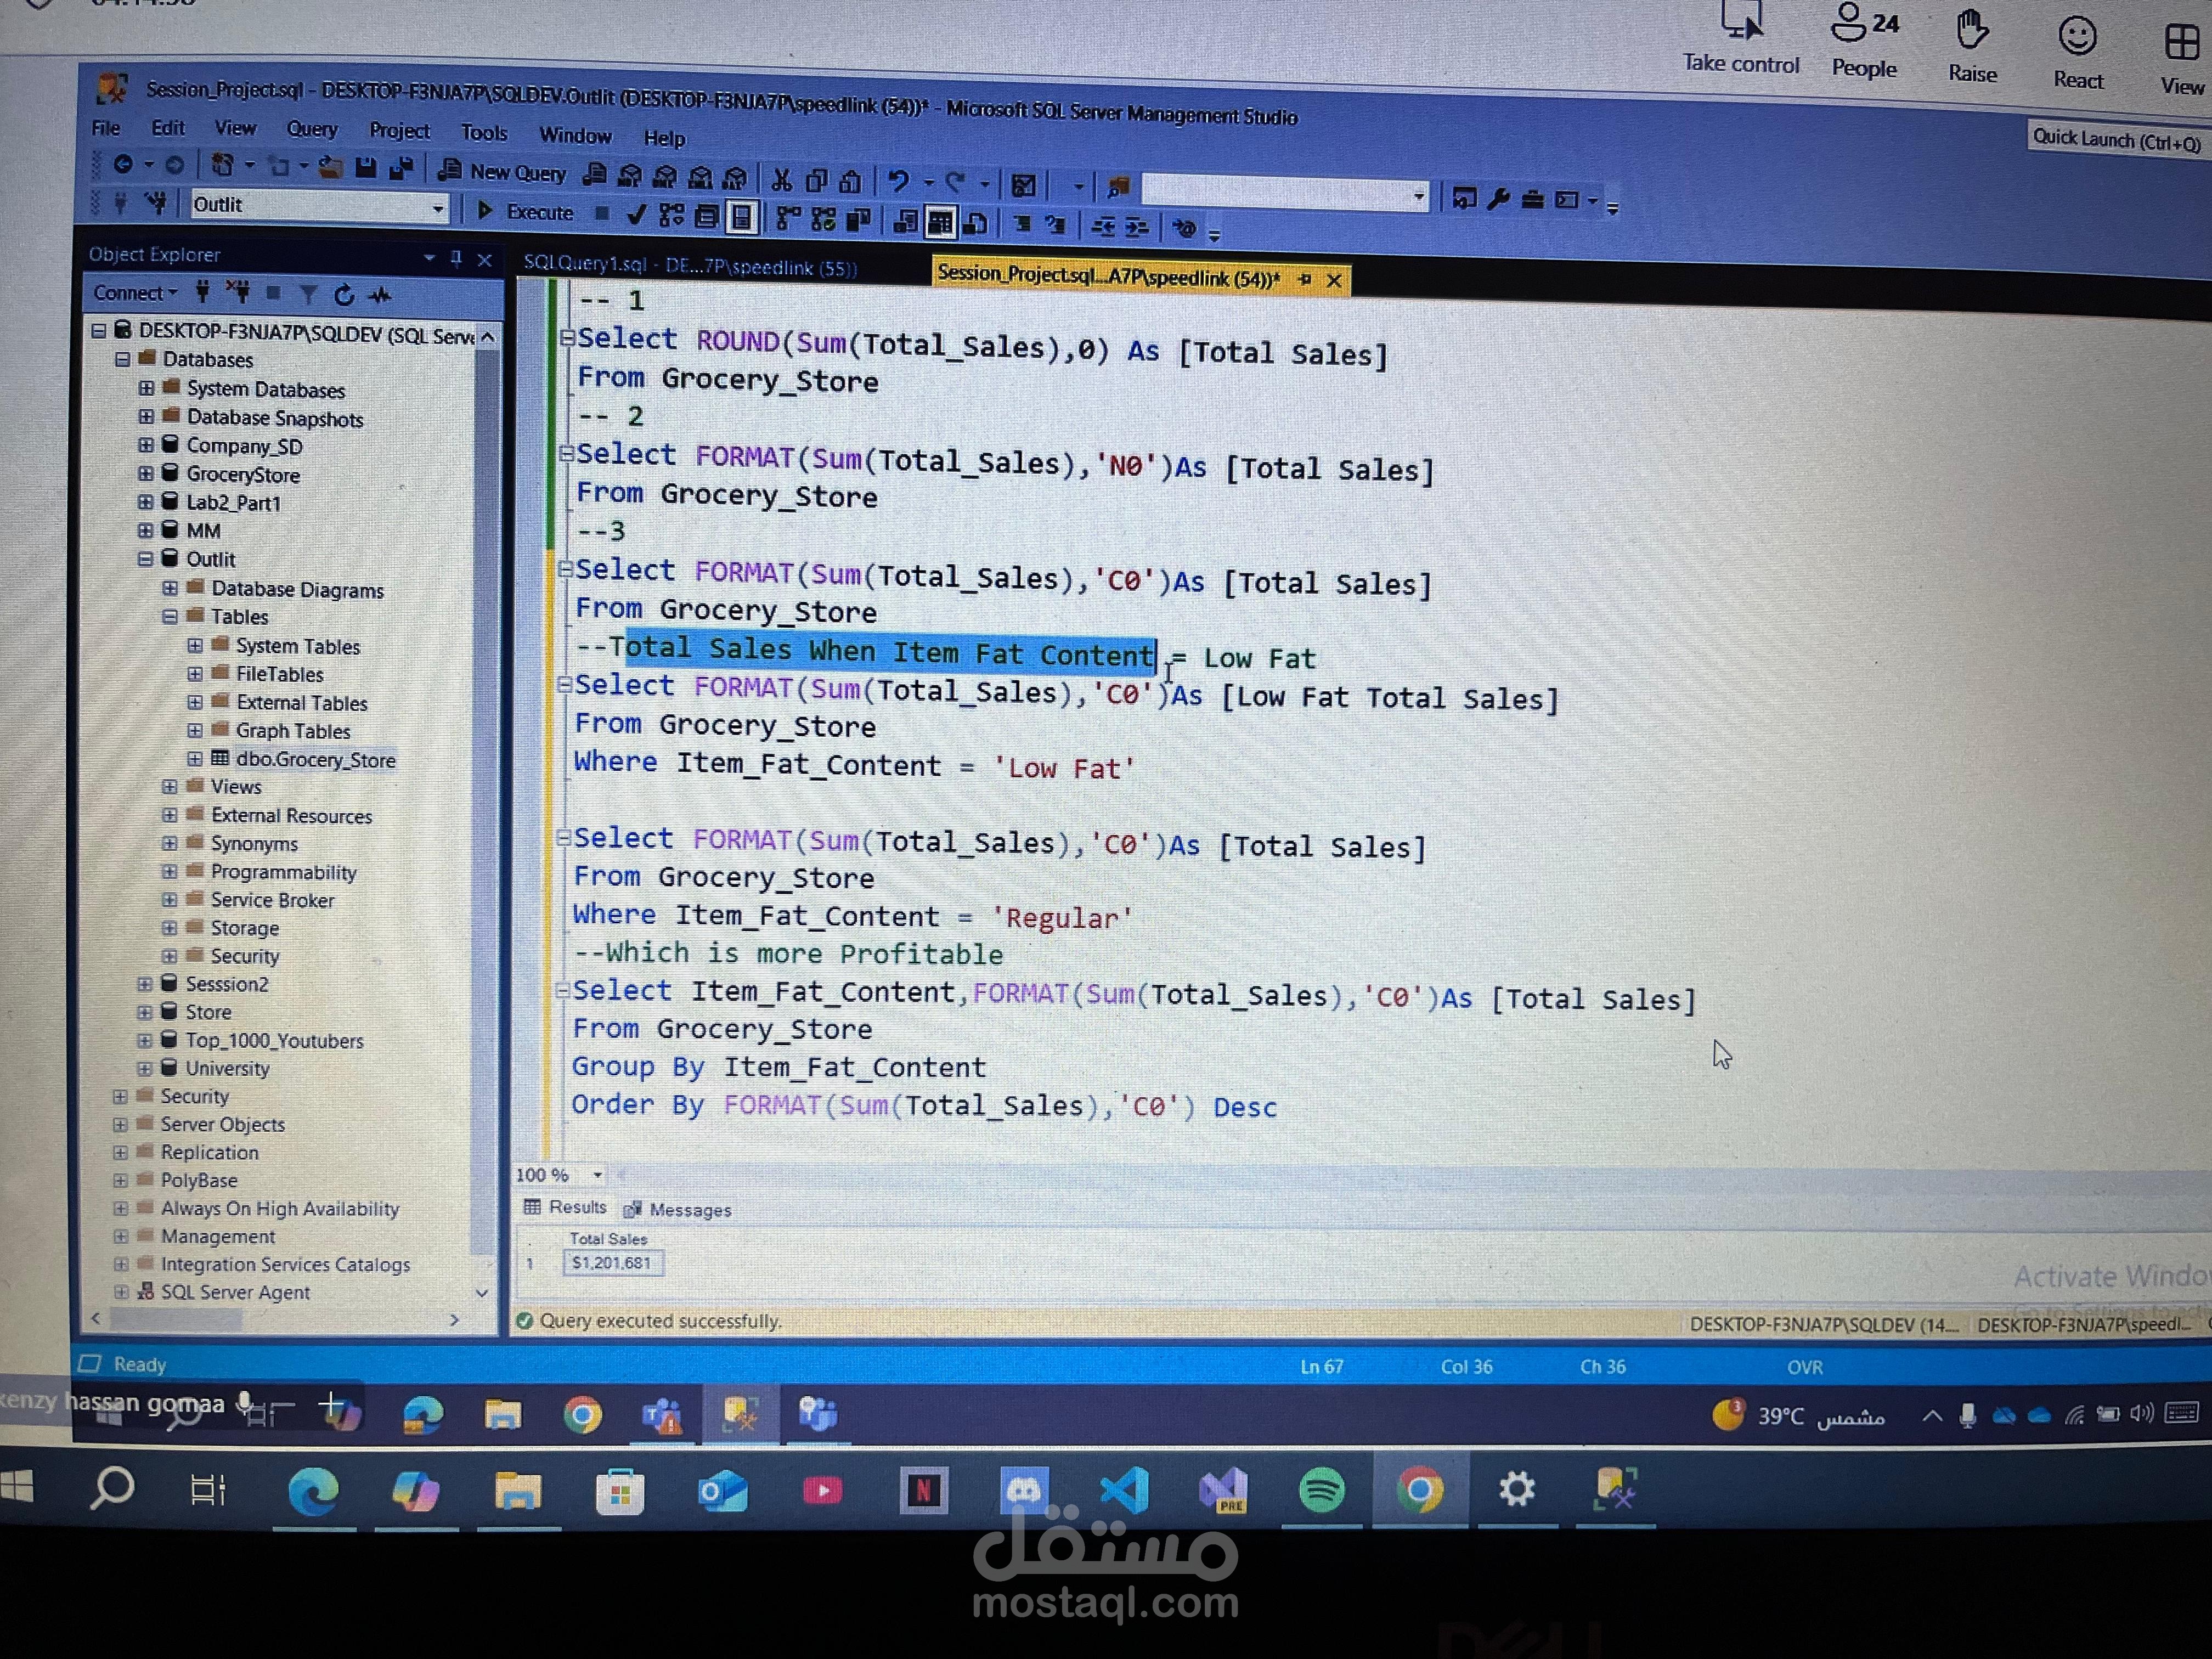Click the Increase Indent icon
2212x1659 pixels.
pos(1137,228)
